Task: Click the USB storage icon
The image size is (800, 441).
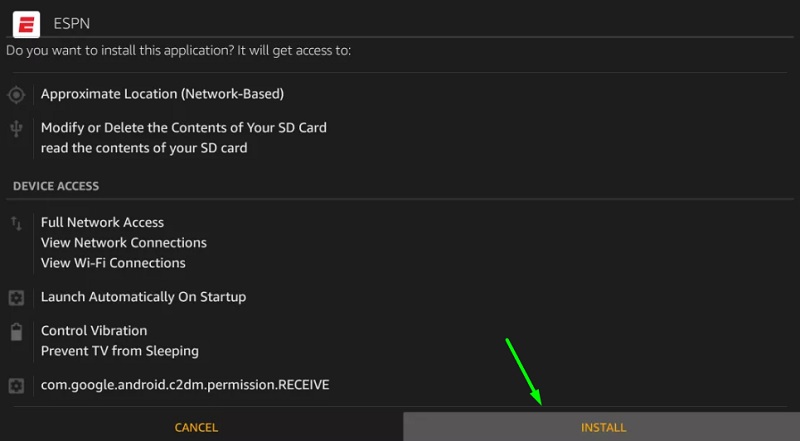Action: click(x=16, y=129)
